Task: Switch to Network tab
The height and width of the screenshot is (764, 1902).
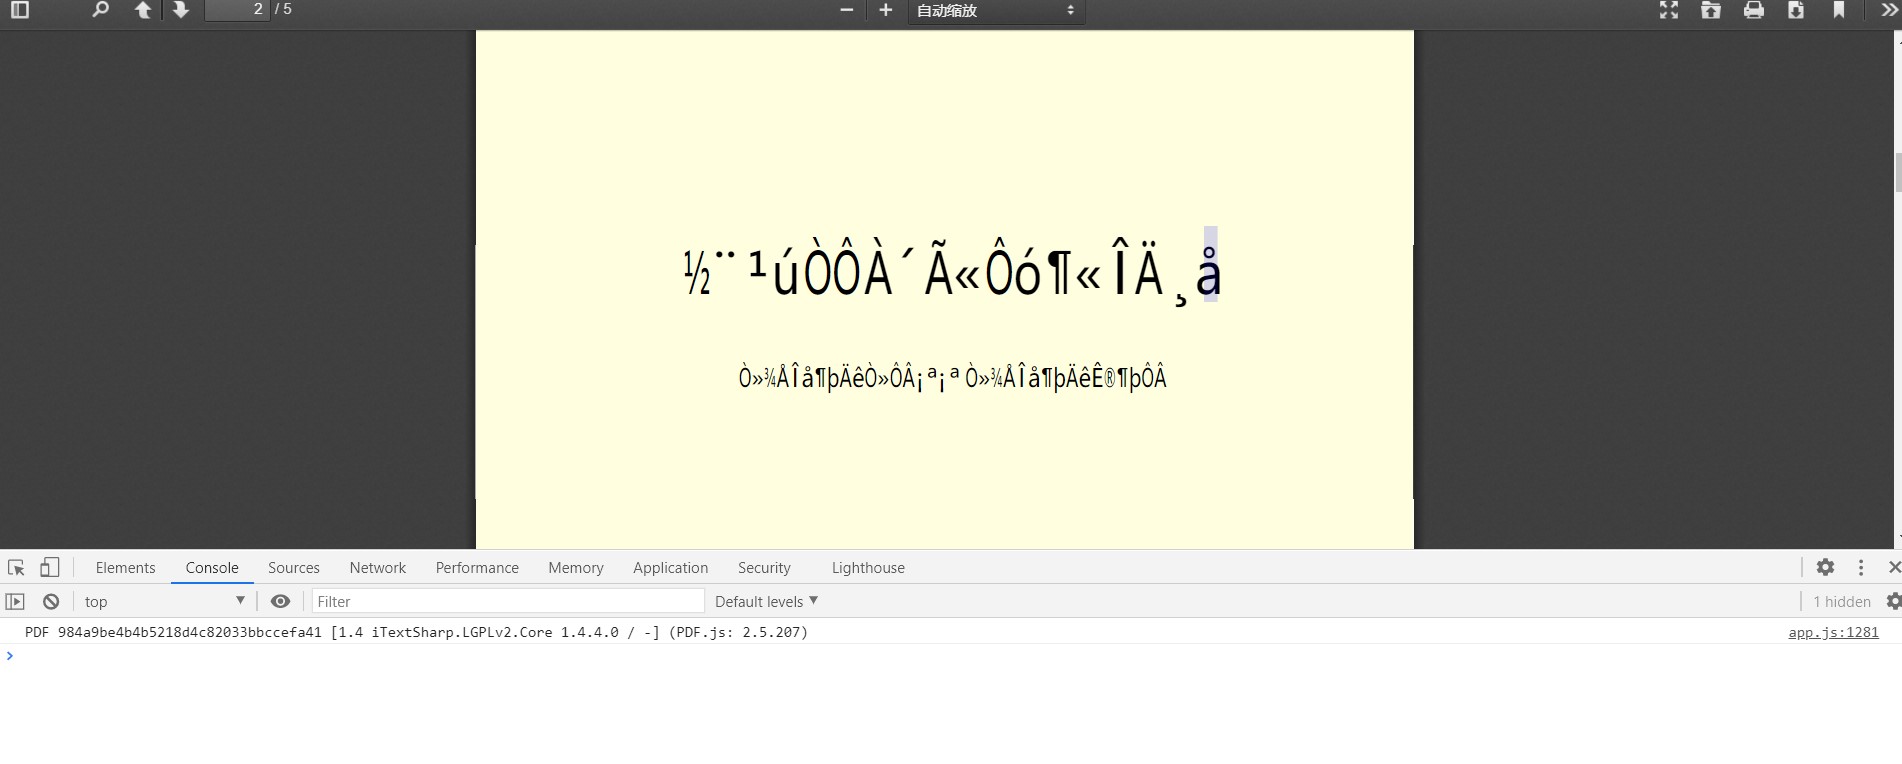Action: tap(378, 567)
